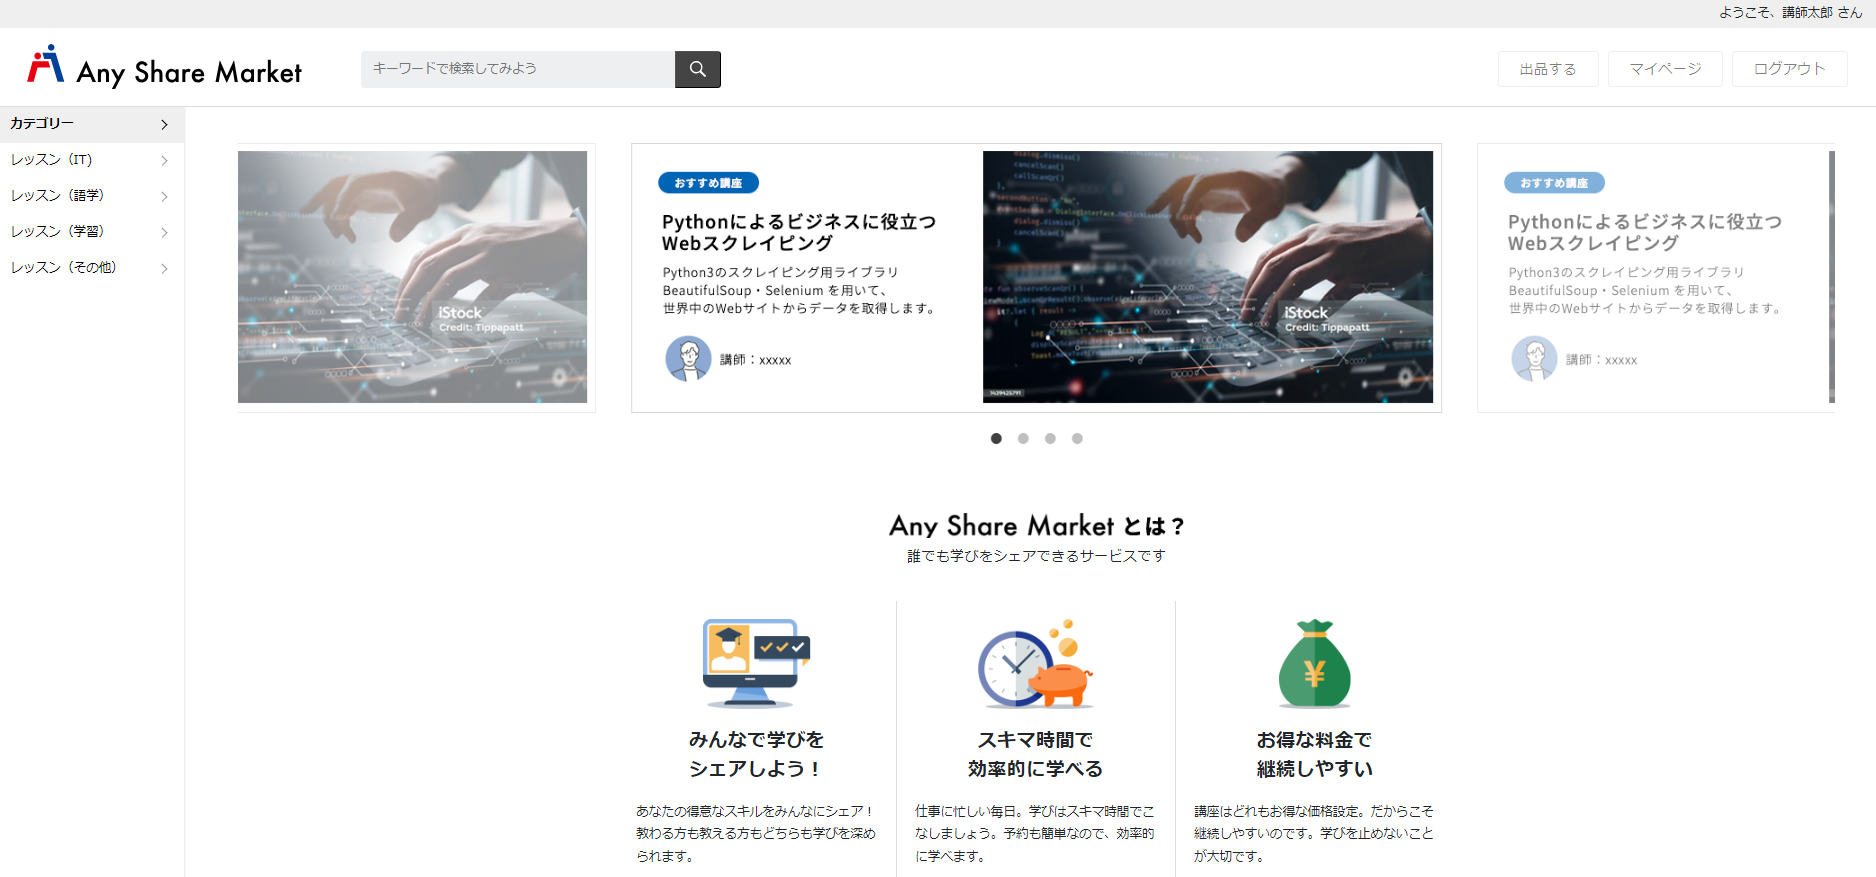This screenshot has width=1876, height=877.
Task: Open the レッスン (学習) category
Action: (x=57, y=232)
